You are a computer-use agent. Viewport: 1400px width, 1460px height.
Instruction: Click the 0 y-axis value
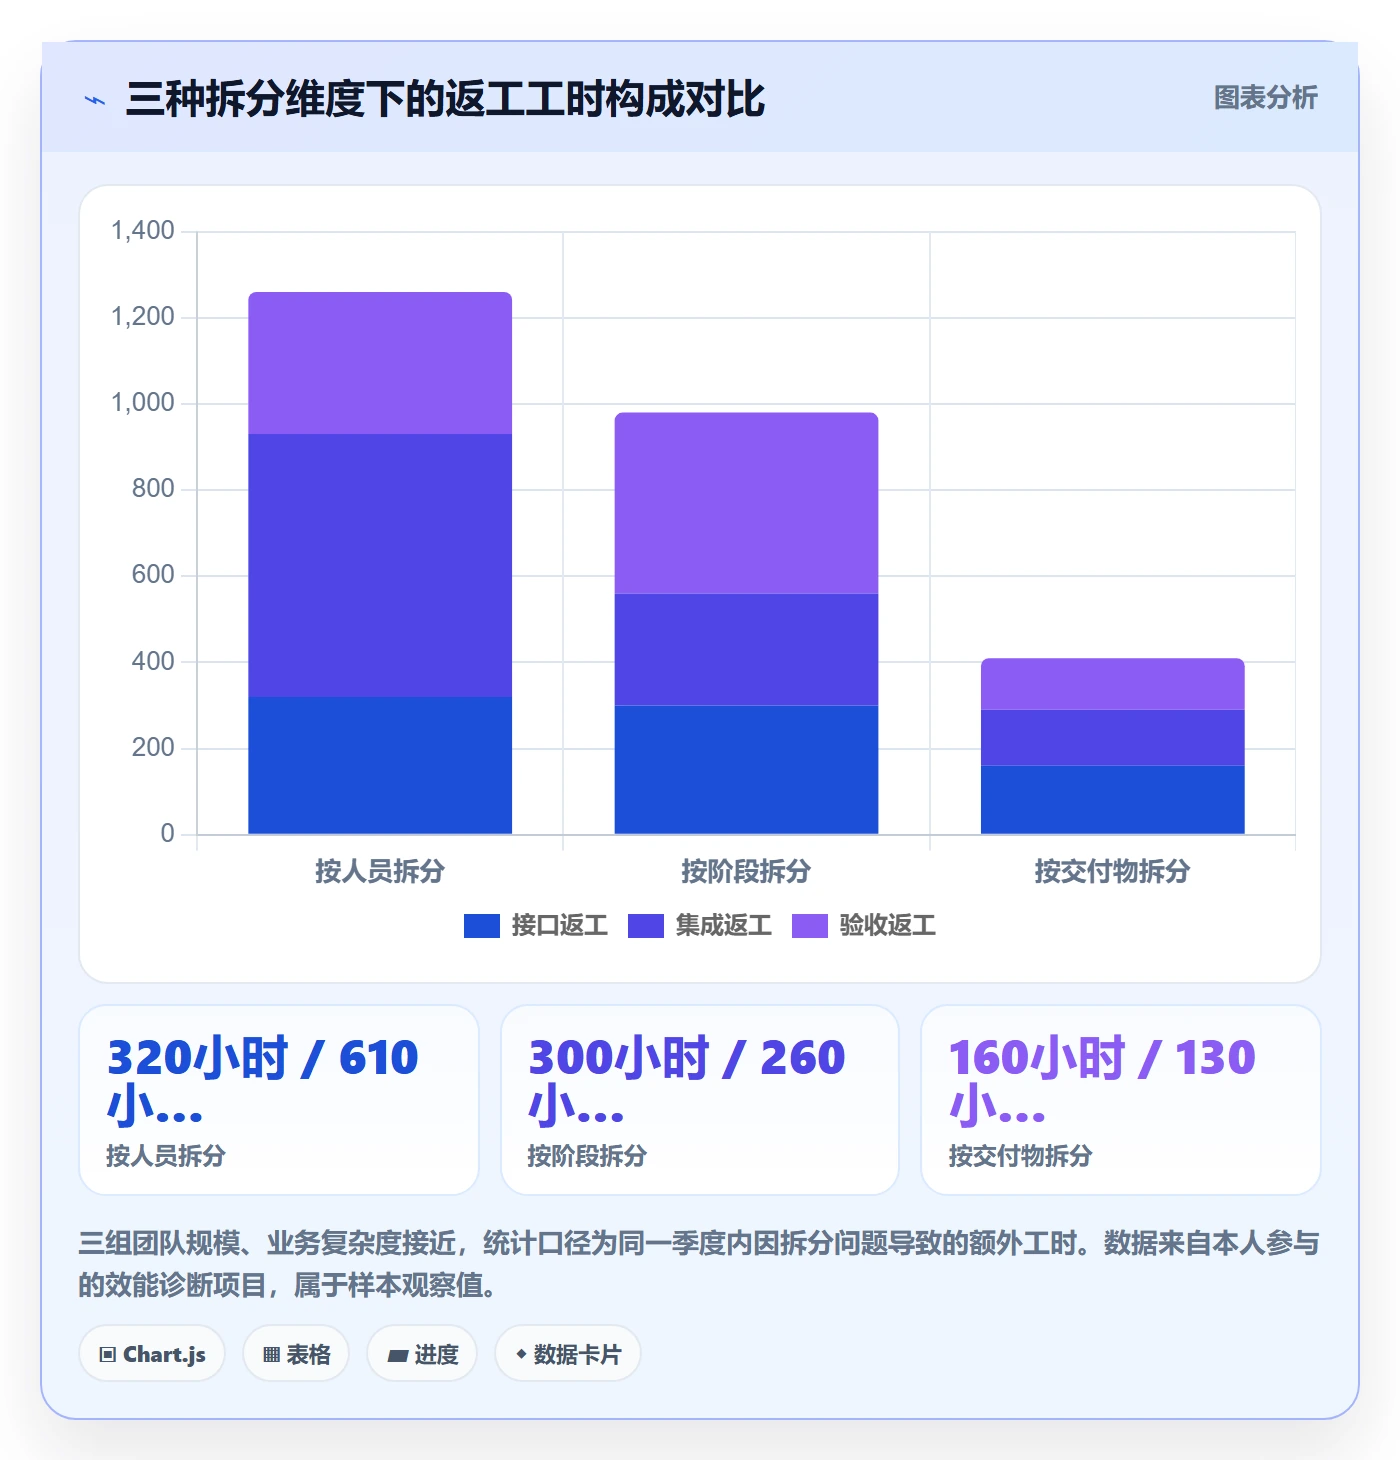(x=167, y=833)
